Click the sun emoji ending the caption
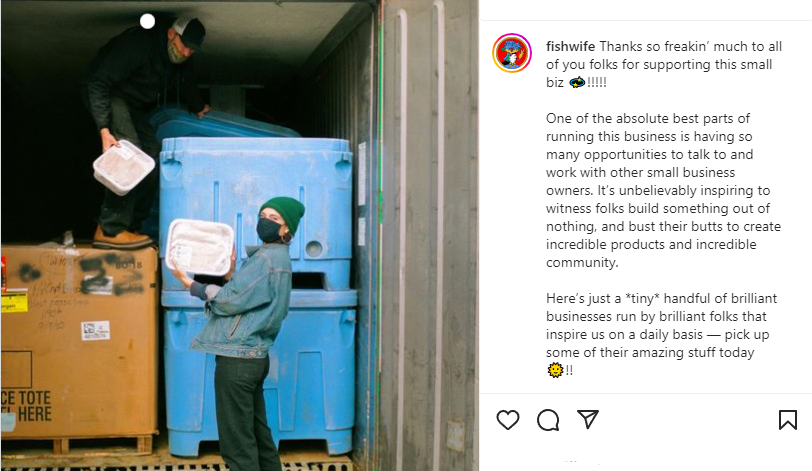This screenshot has width=812, height=471. [x=555, y=370]
